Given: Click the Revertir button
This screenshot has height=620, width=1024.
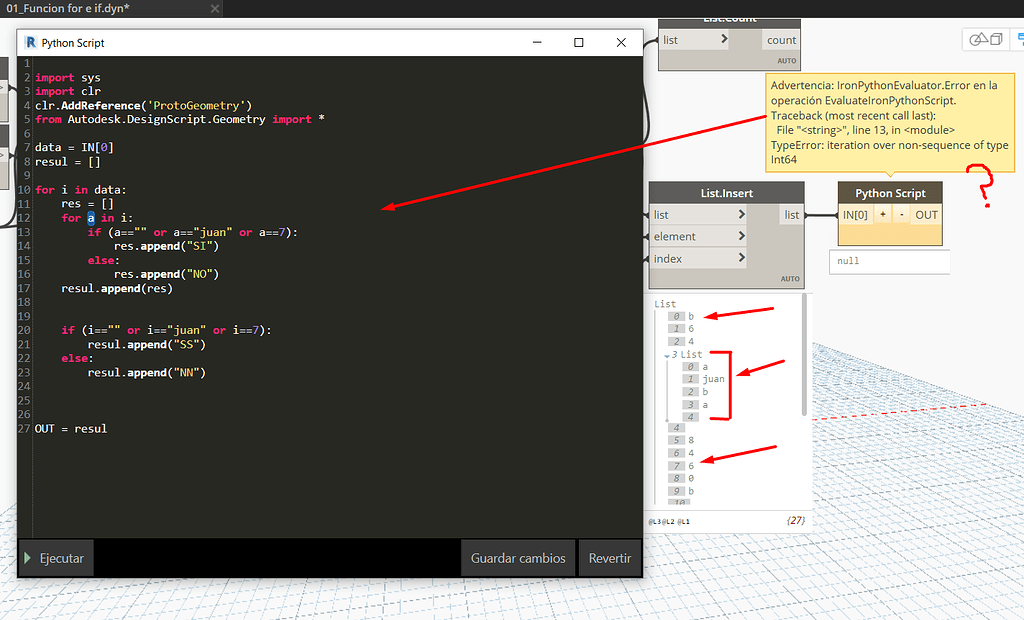Looking at the screenshot, I should (x=609, y=558).
